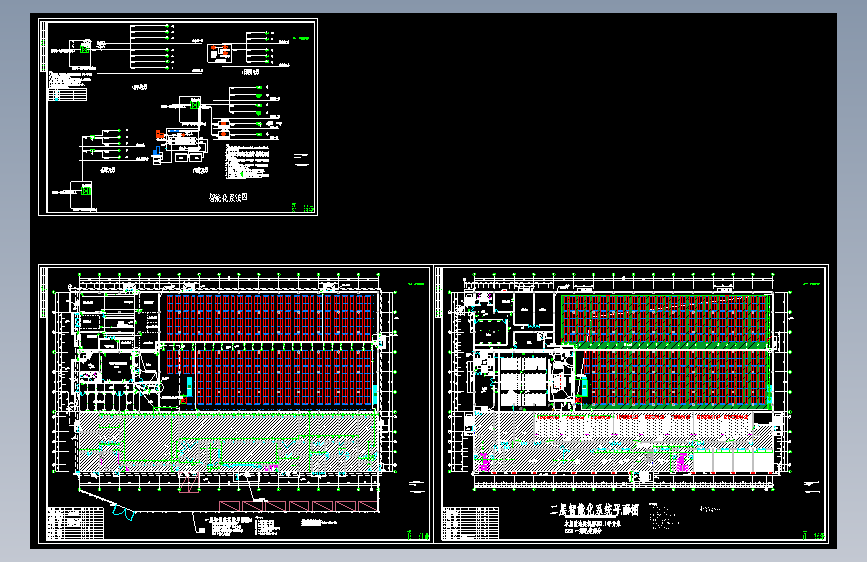The image size is (867, 562).
Task: Click the title block table in the second-floor plan sheet
Action: (470, 523)
